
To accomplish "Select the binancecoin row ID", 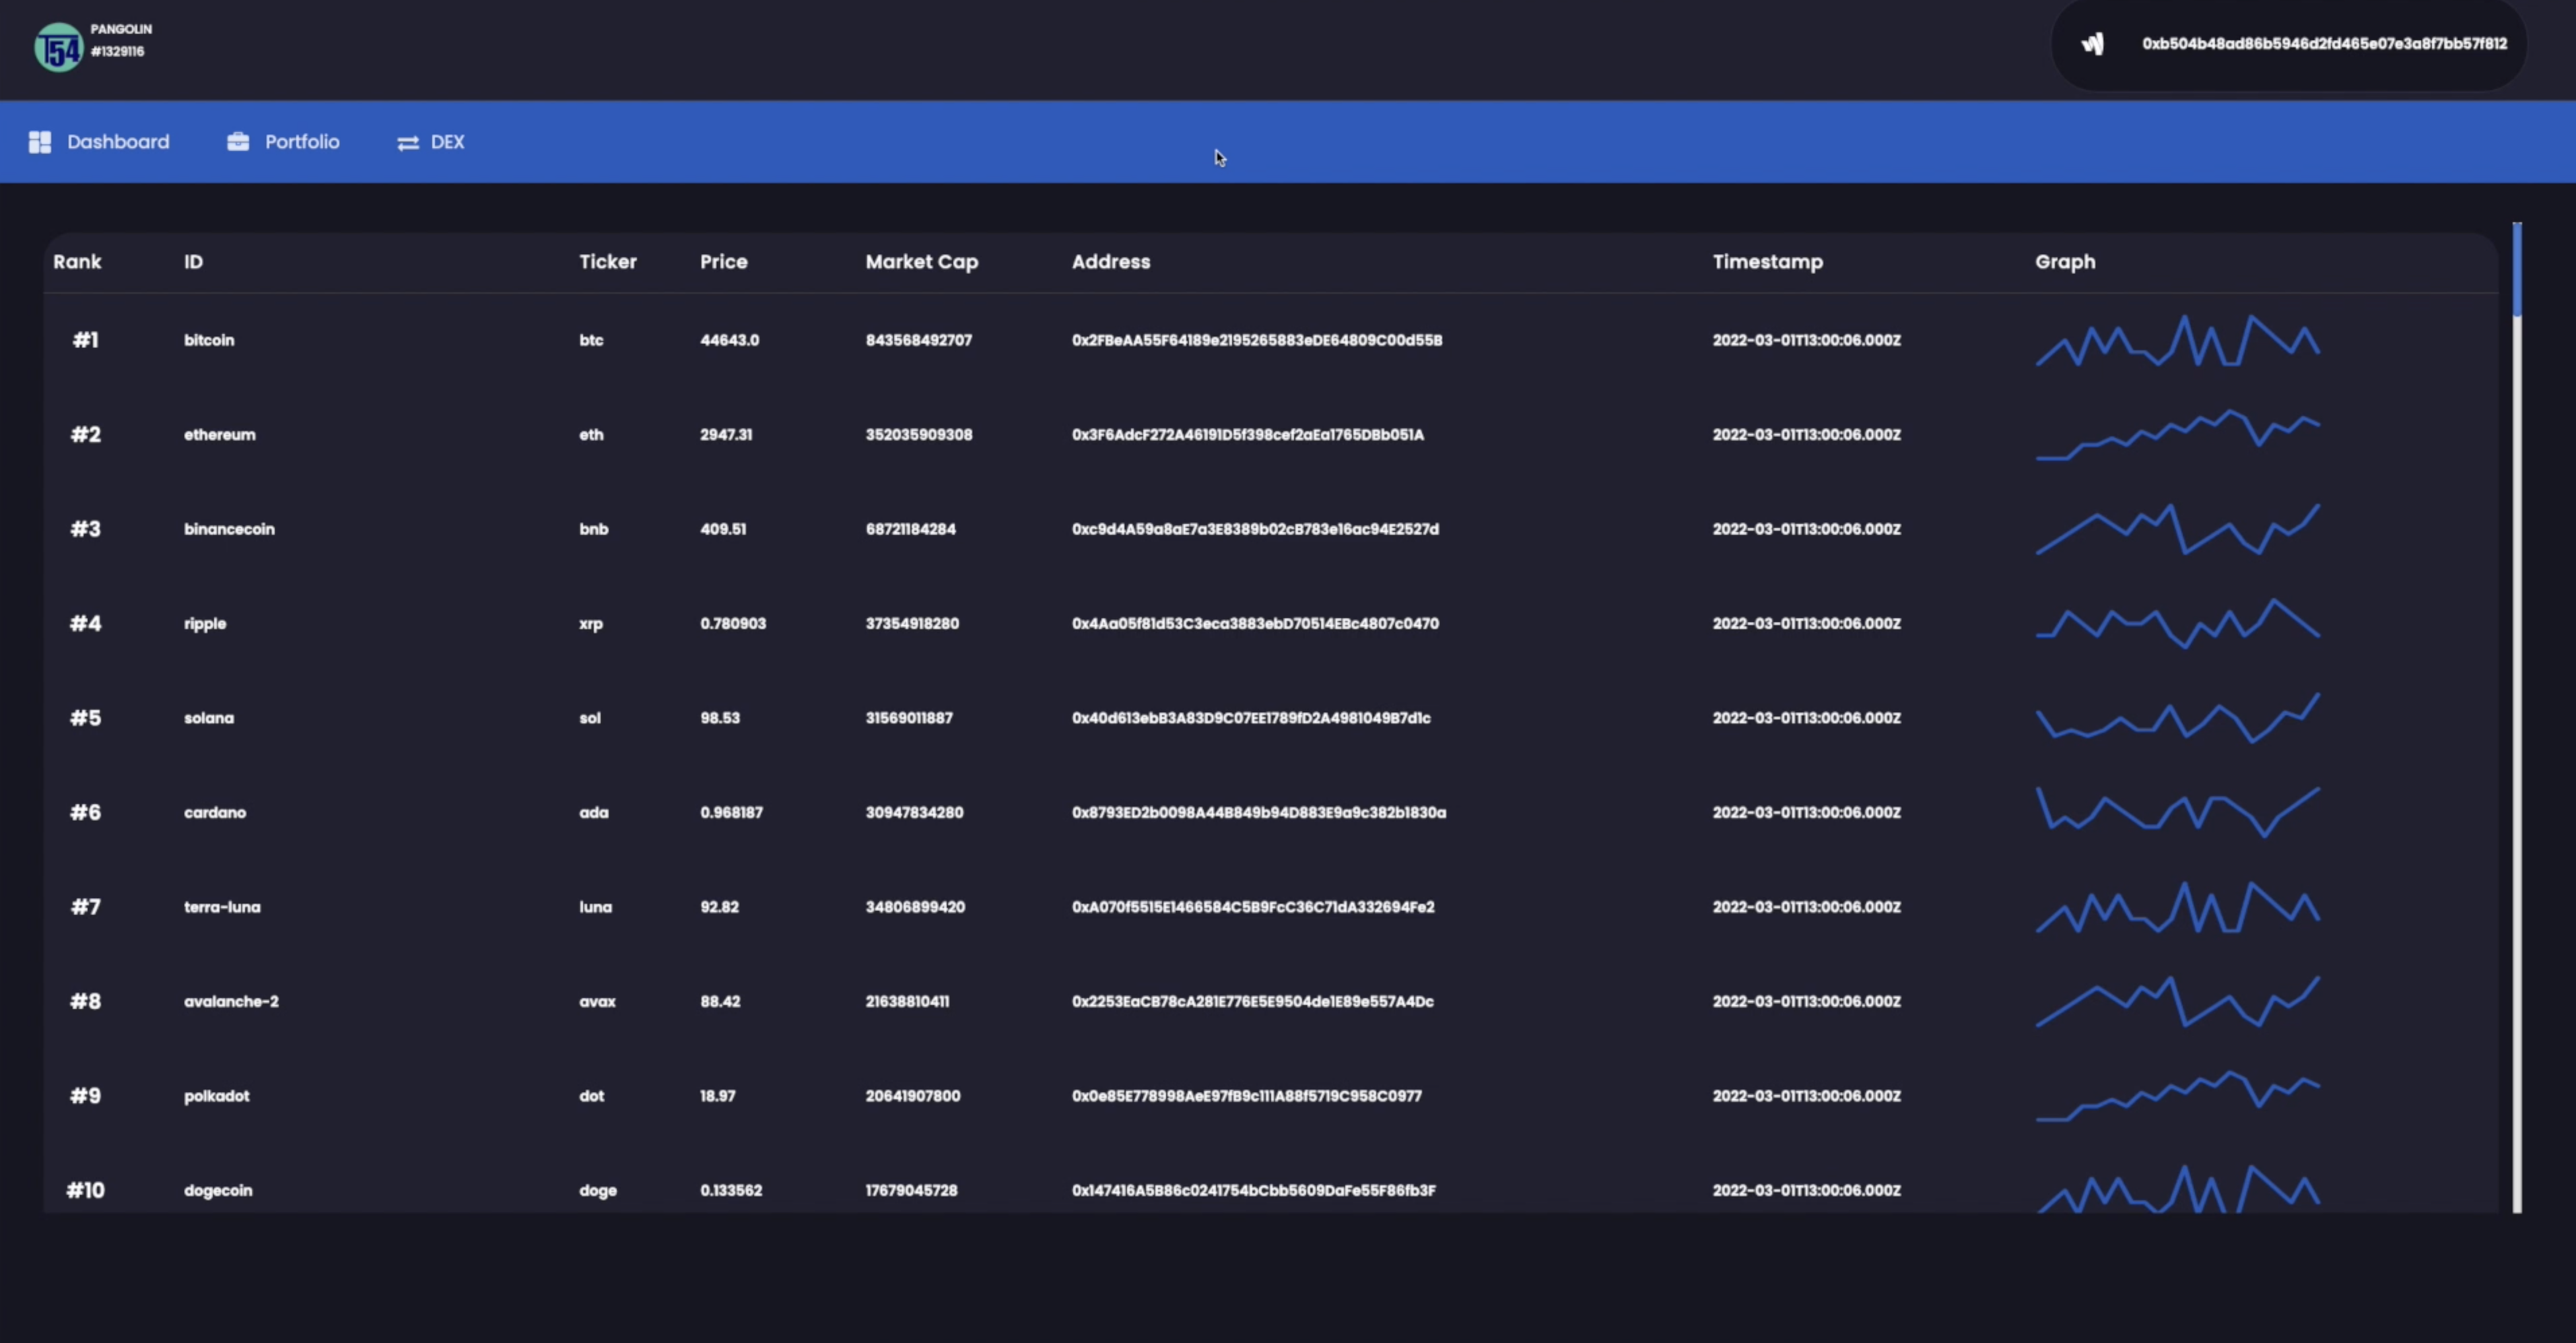I will pyautogui.click(x=229, y=529).
